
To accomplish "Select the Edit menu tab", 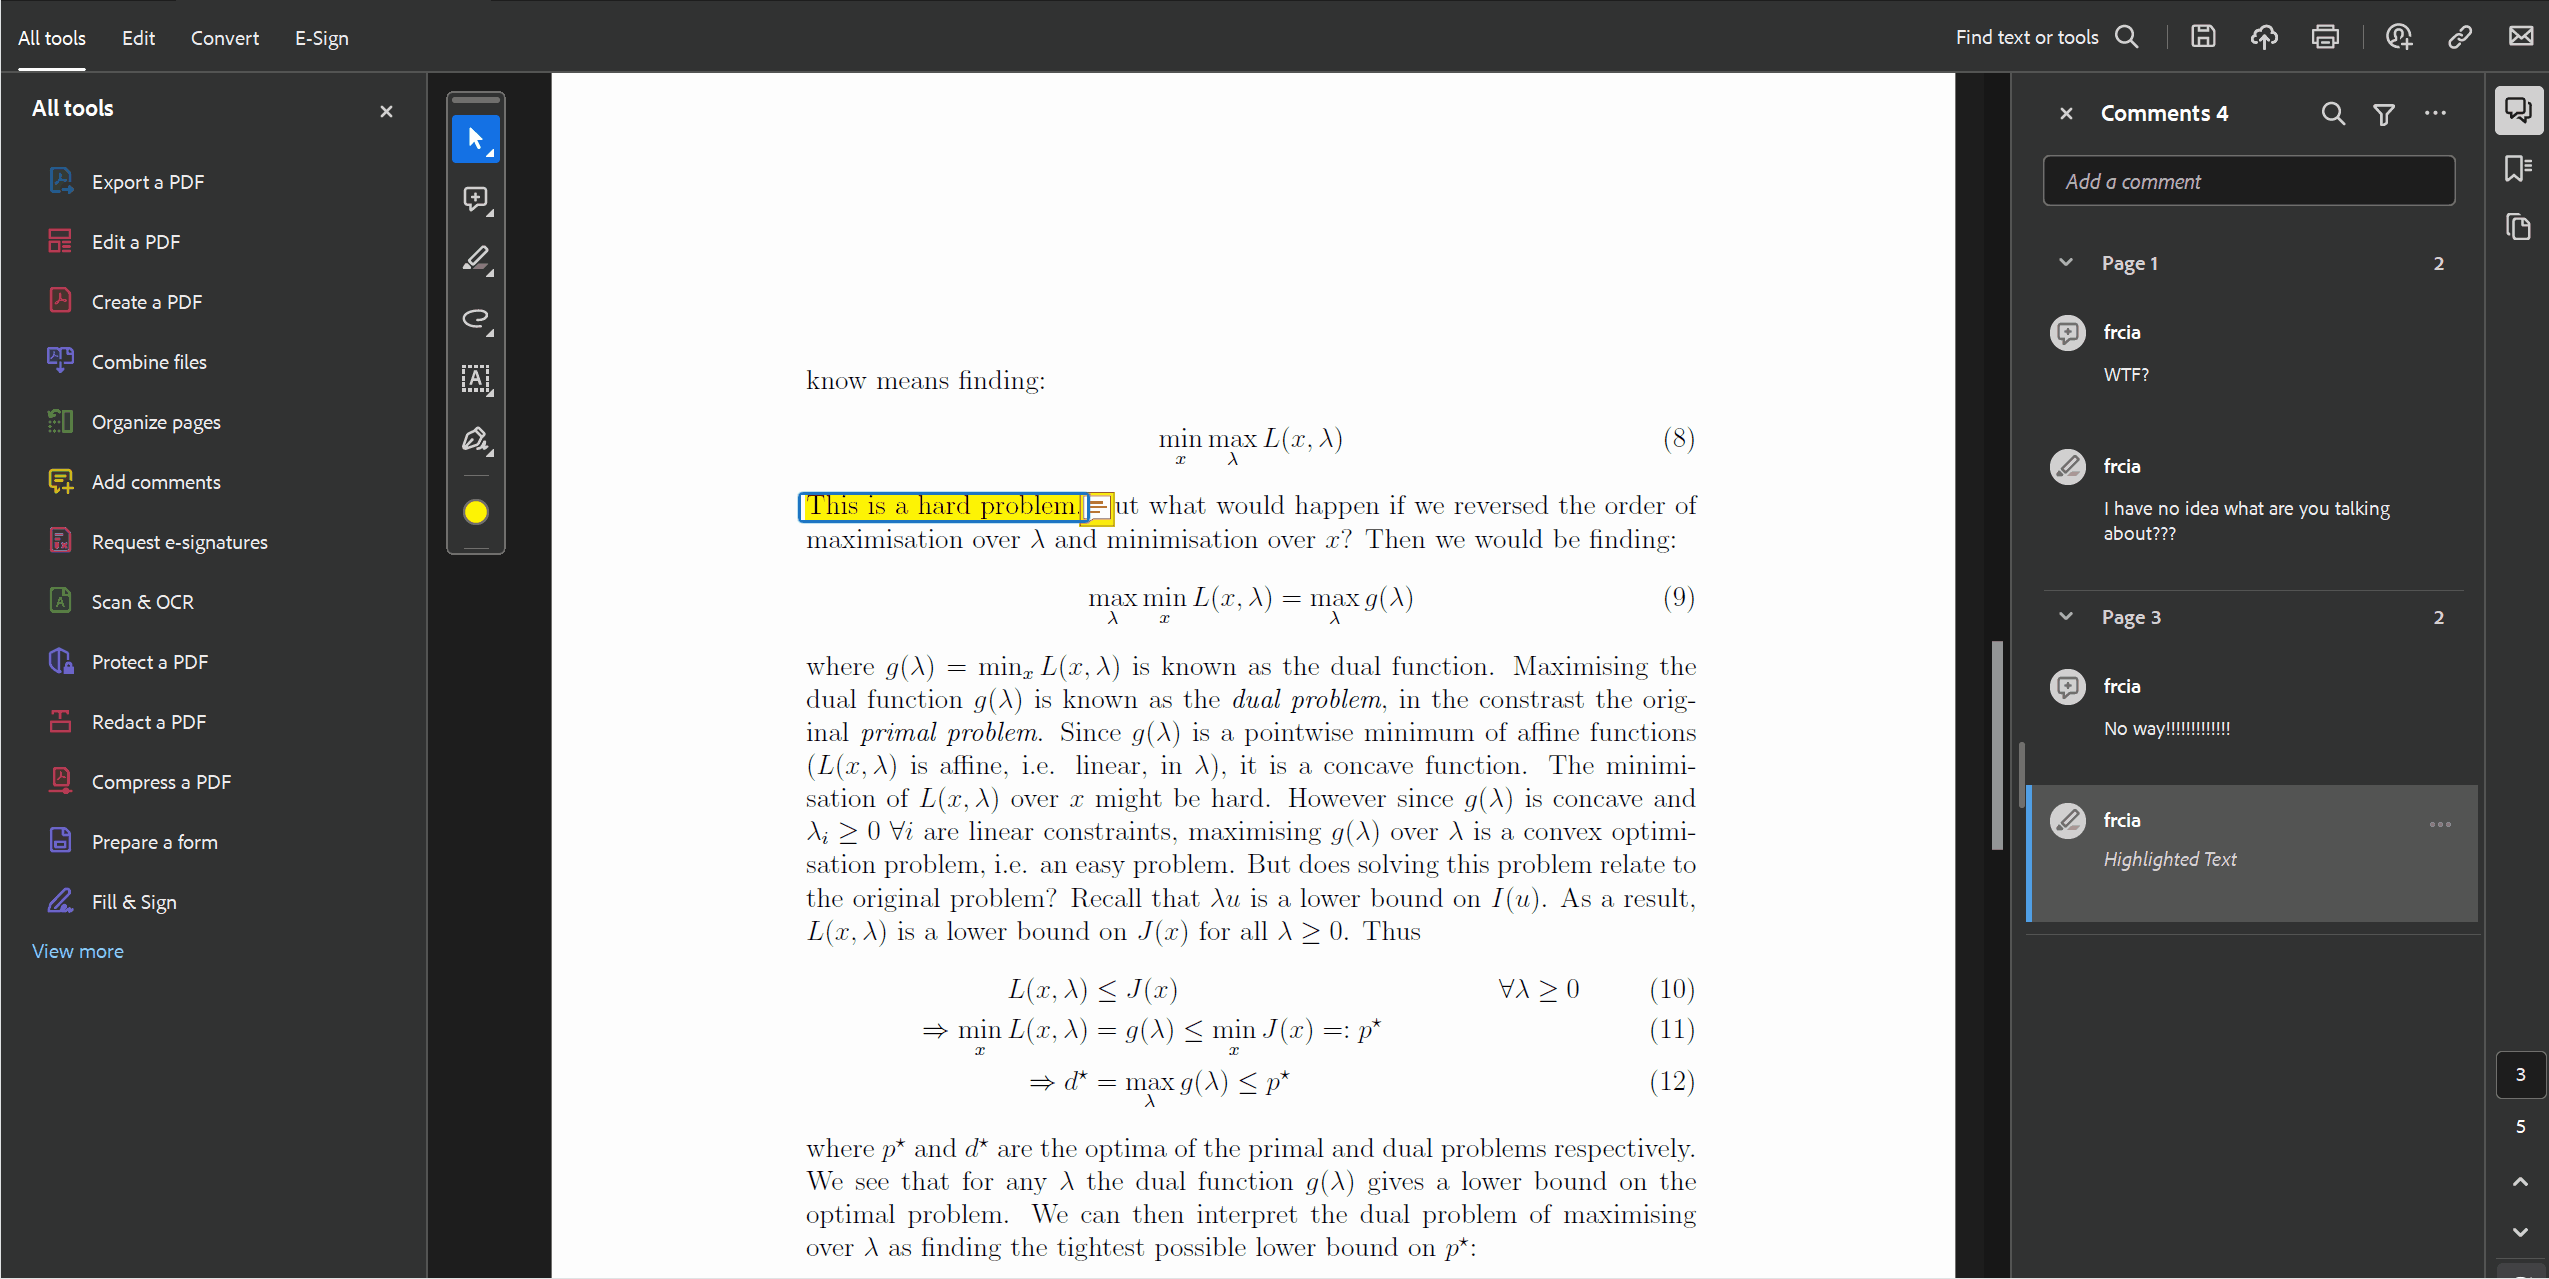I will pos(140,34).
